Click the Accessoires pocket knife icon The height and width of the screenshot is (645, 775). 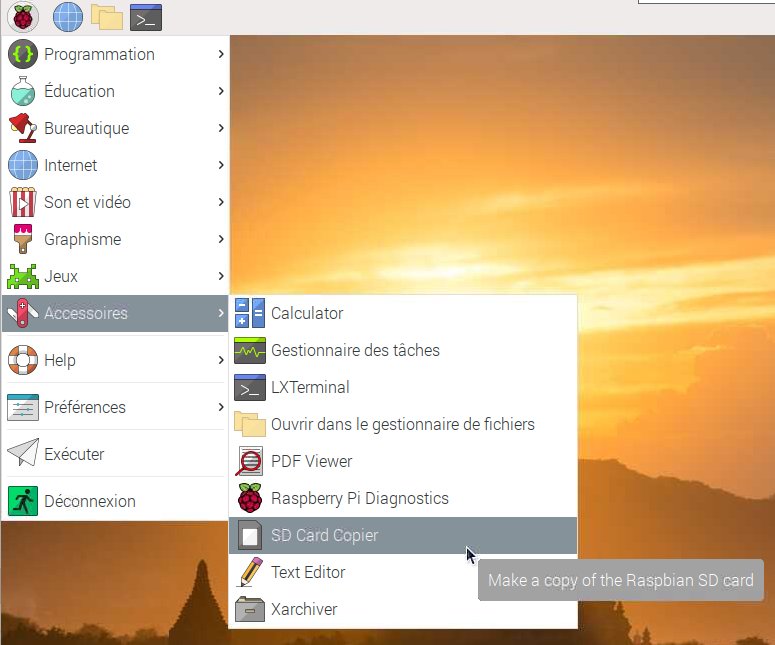(x=23, y=313)
